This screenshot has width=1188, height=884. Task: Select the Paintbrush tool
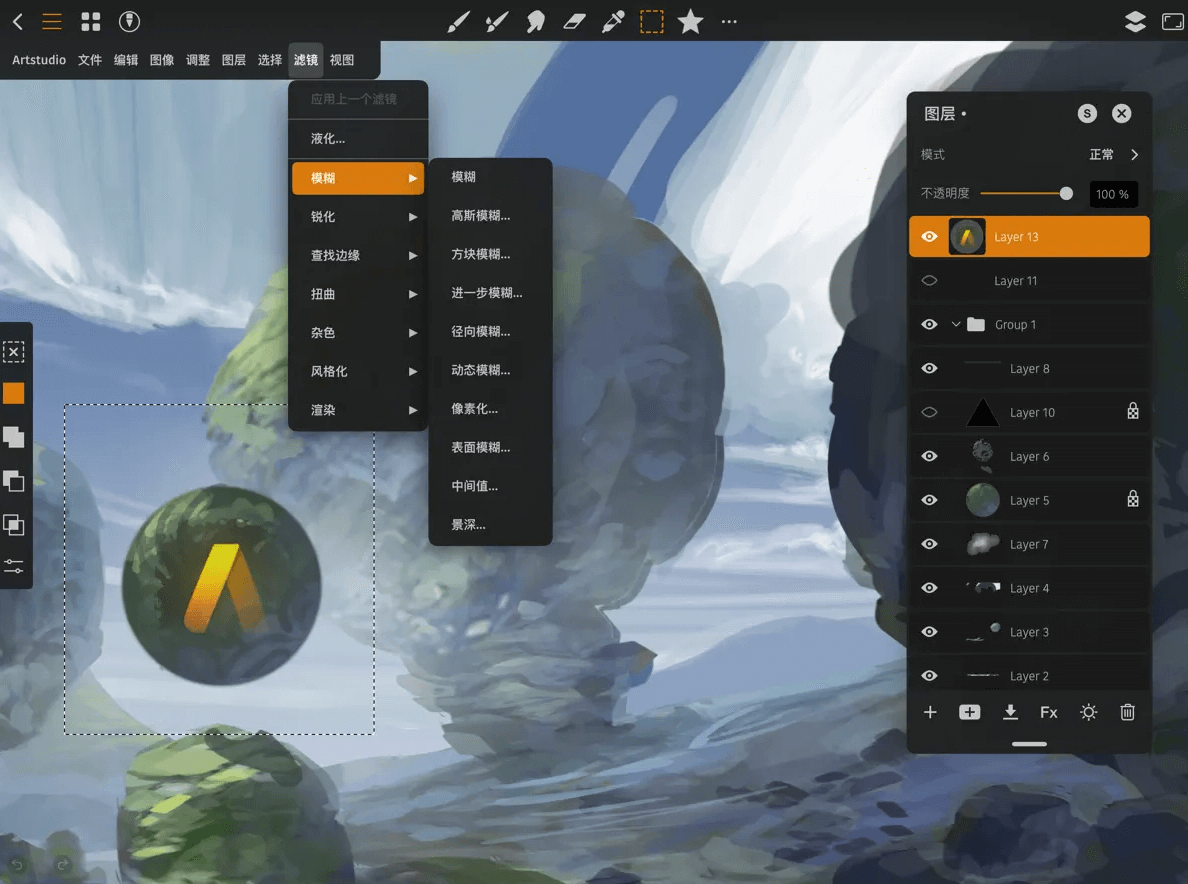[x=458, y=21]
